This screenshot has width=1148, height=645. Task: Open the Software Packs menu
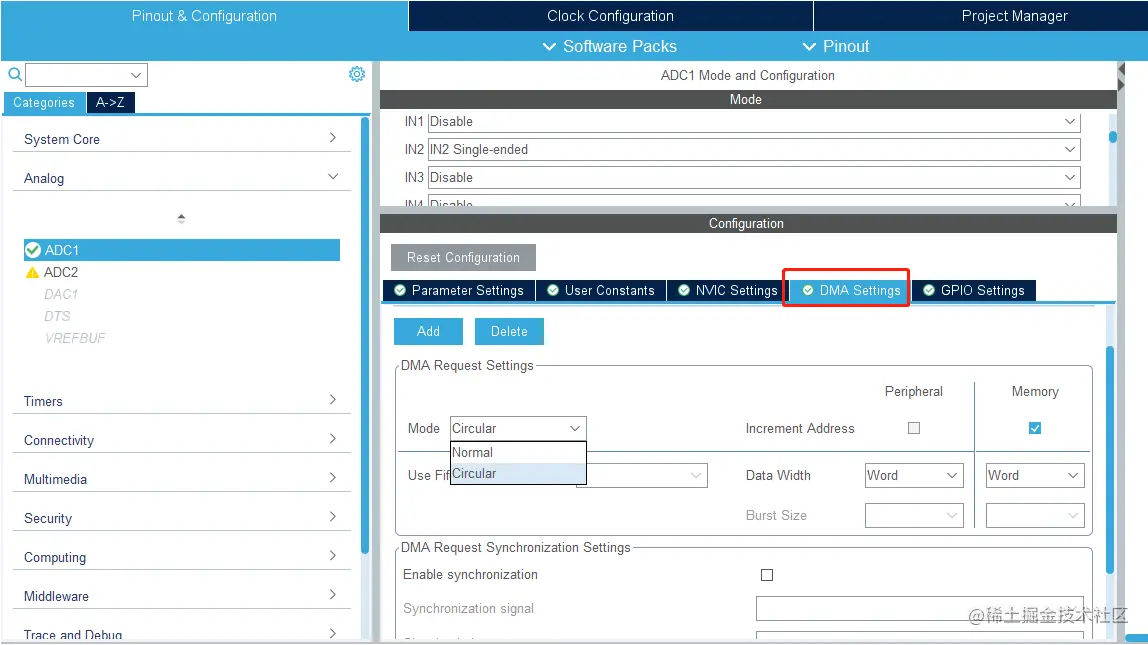(x=609, y=46)
